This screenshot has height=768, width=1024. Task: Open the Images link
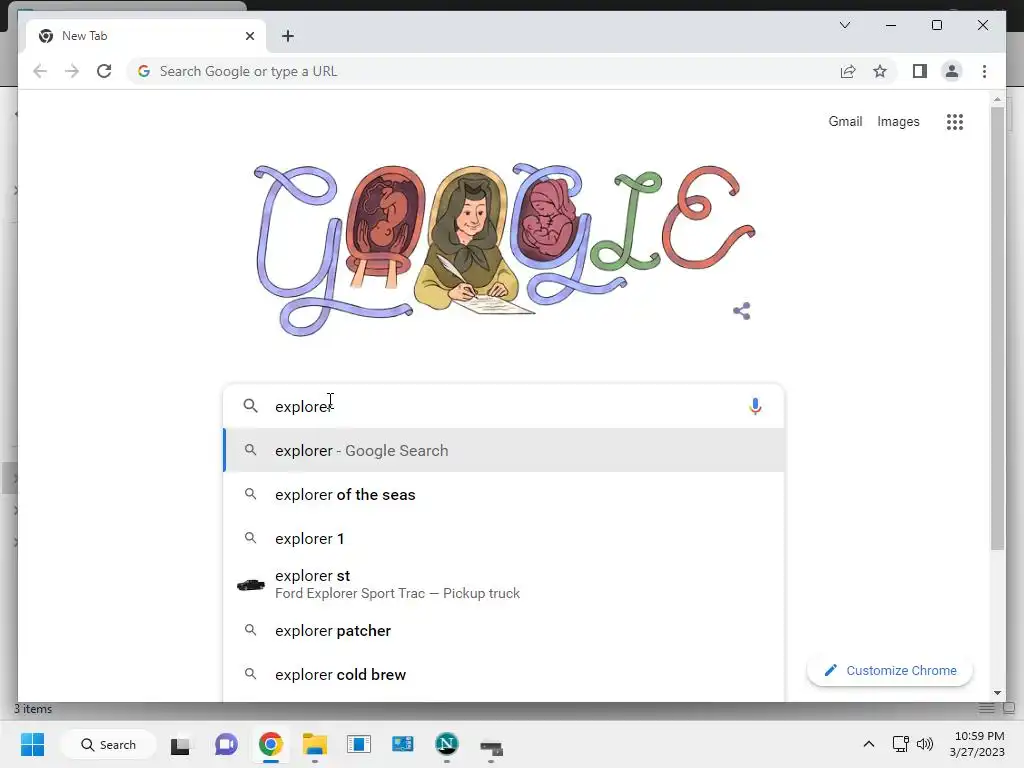point(898,121)
